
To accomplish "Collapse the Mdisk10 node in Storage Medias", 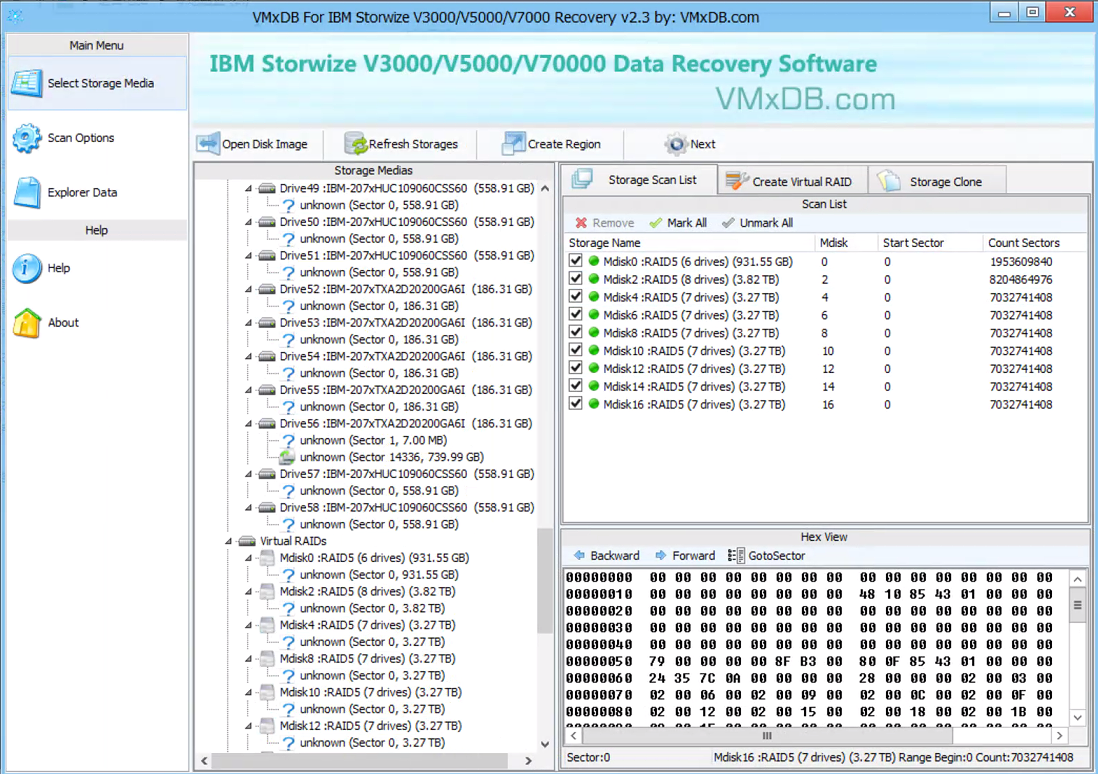I will point(249,693).
